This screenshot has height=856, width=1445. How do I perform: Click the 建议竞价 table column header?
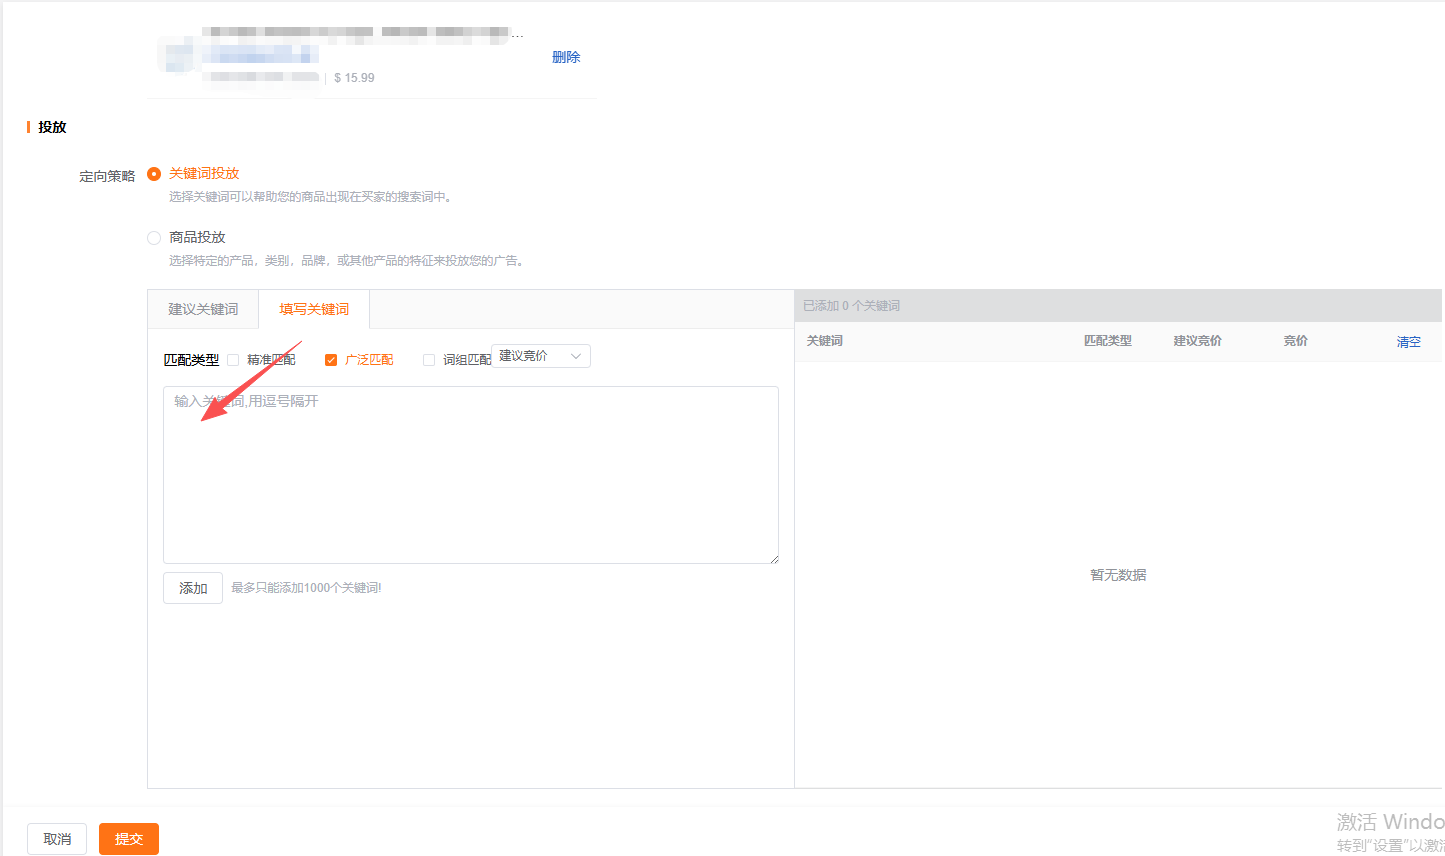coord(1197,341)
